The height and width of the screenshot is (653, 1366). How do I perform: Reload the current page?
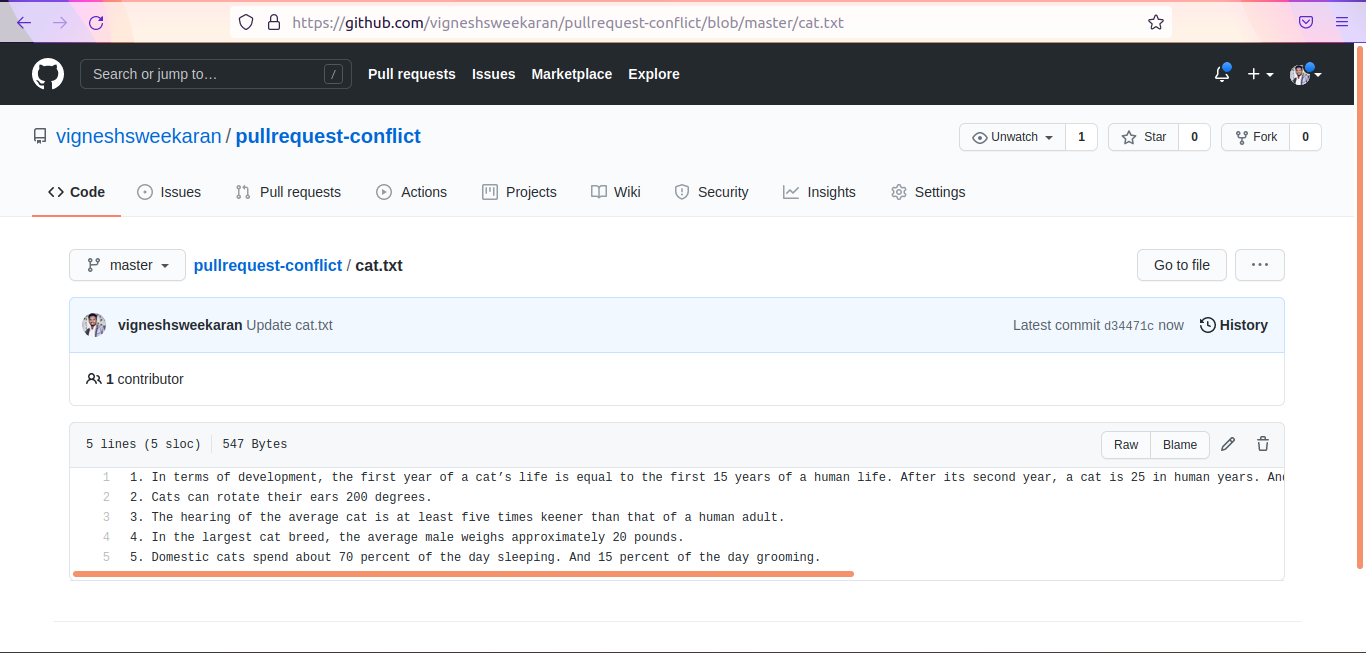pyautogui.click(x=96, y=21)
